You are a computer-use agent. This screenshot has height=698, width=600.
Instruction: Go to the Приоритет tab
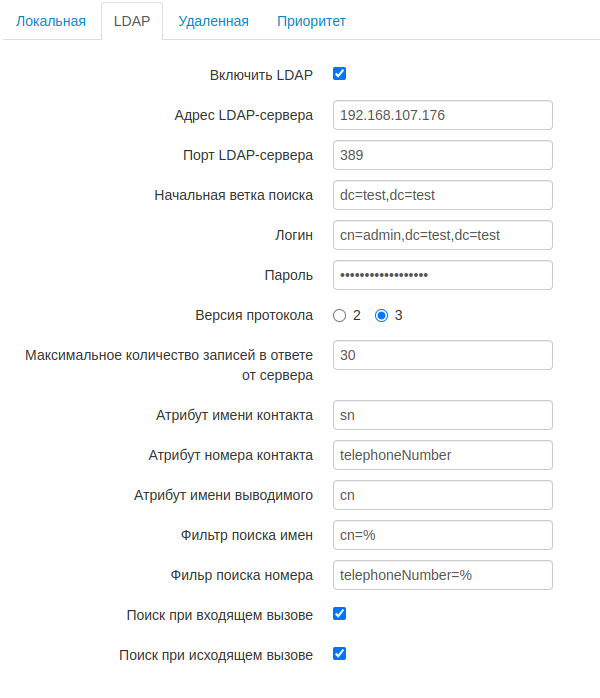click(x=311, y=21)
